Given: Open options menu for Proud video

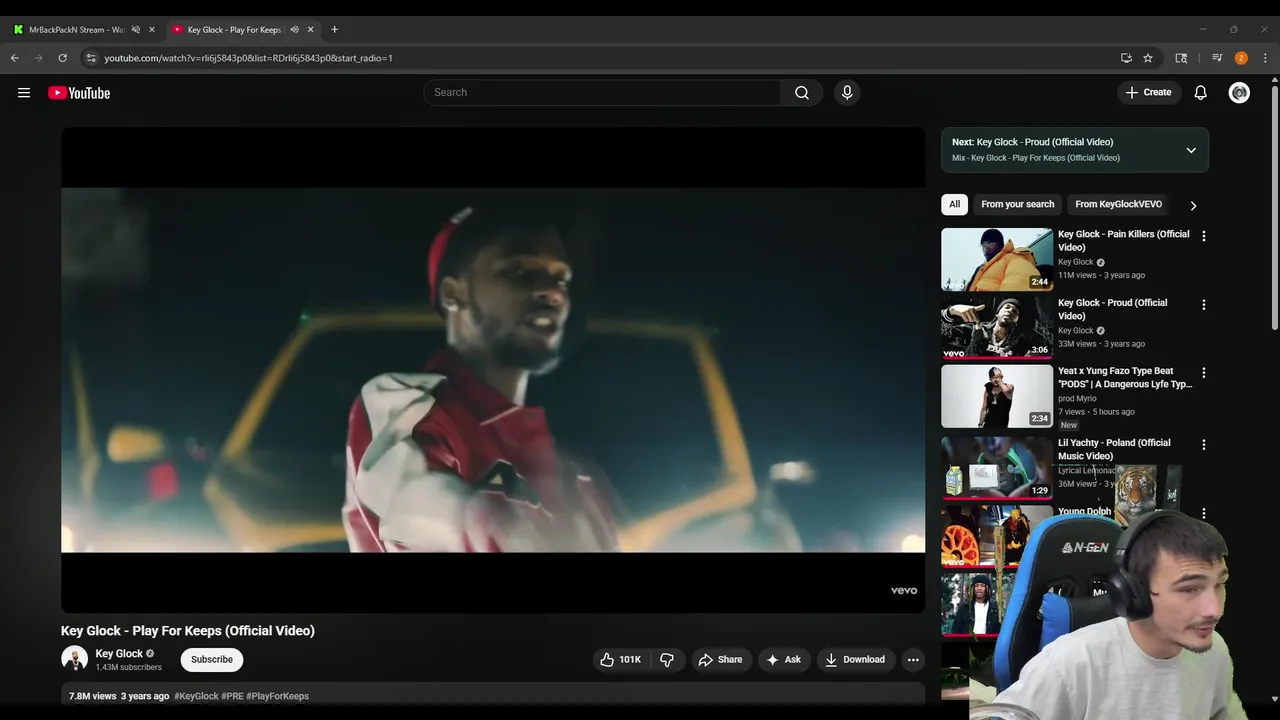Looking at the screenshot, I should 1204,304.
